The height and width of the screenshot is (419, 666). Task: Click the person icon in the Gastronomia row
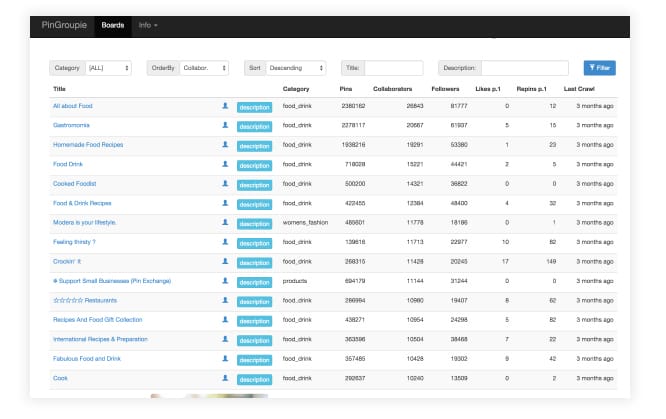(x=225, y=125)
